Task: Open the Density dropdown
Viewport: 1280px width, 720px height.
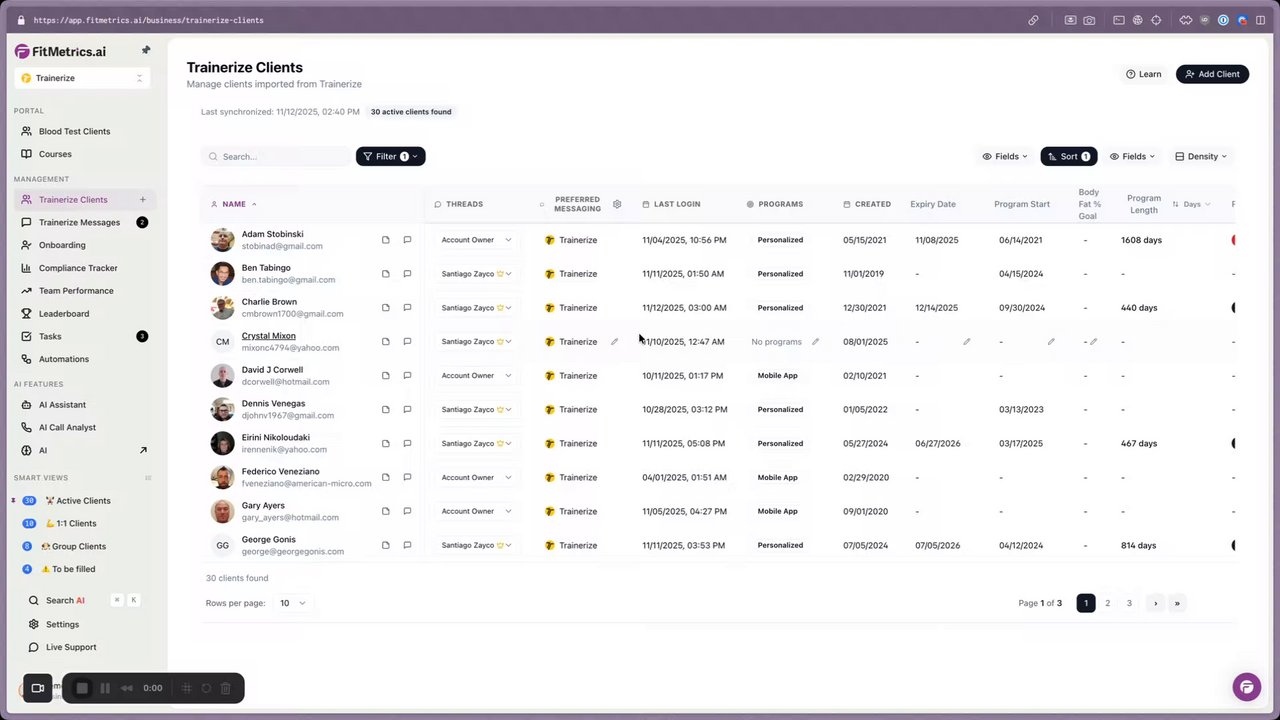Action: [x=1201, y=156]
